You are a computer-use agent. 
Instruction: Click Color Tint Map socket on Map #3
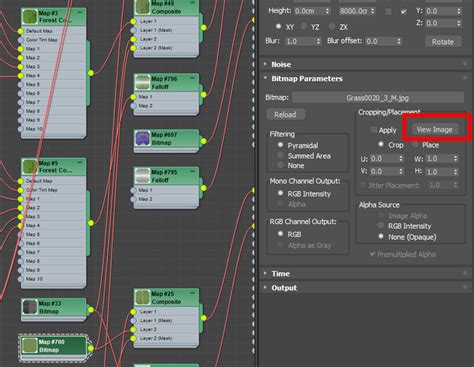pyautogui.click(x=21, y=40)
